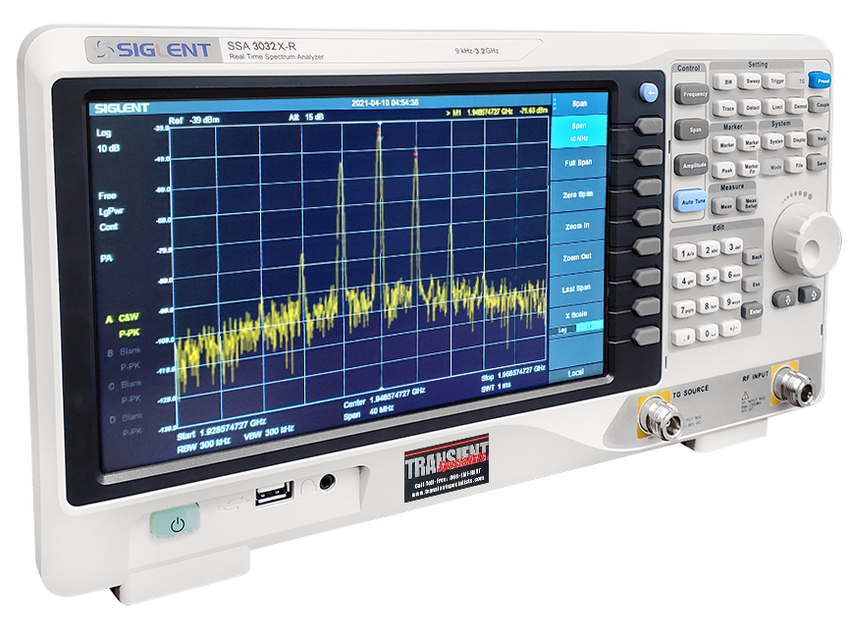Click the large rotary adjustment knob
The image size is (850, 637).
(x=804, y=240)
